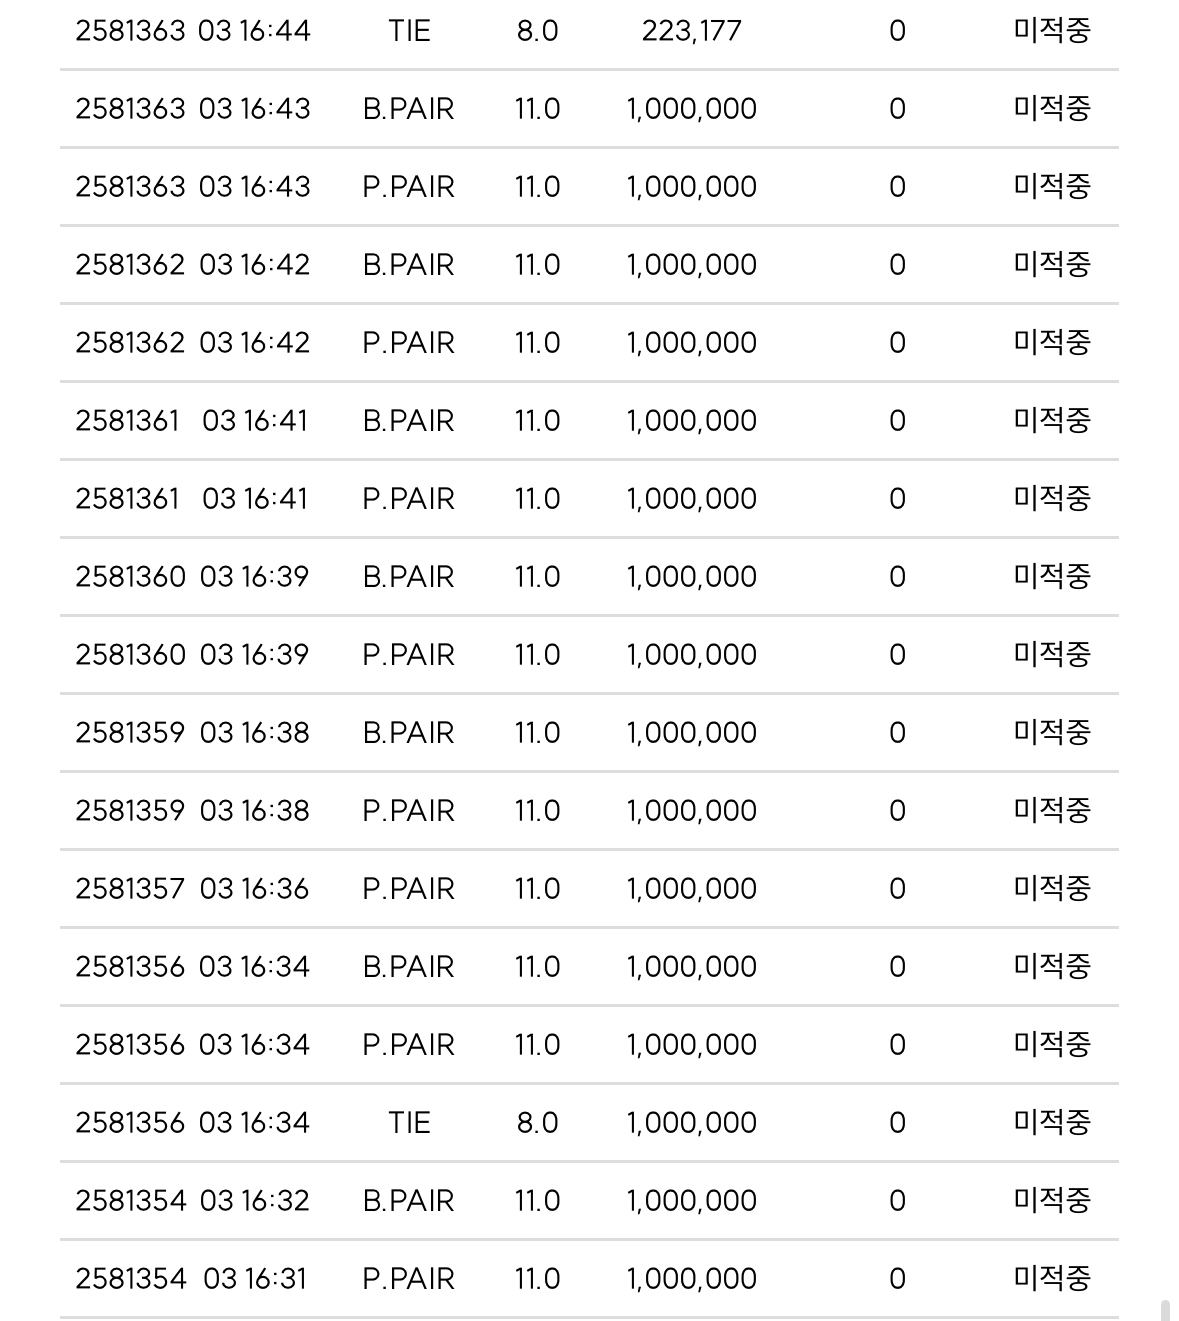Click B.PAIR in round 2581356 row

click(408, 967)
